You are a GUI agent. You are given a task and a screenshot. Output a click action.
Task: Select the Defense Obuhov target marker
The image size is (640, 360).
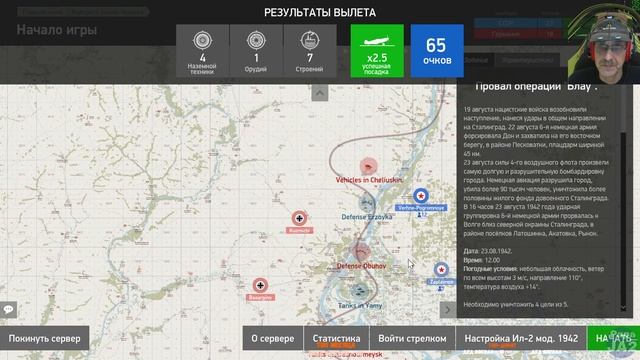coord(361,251)
